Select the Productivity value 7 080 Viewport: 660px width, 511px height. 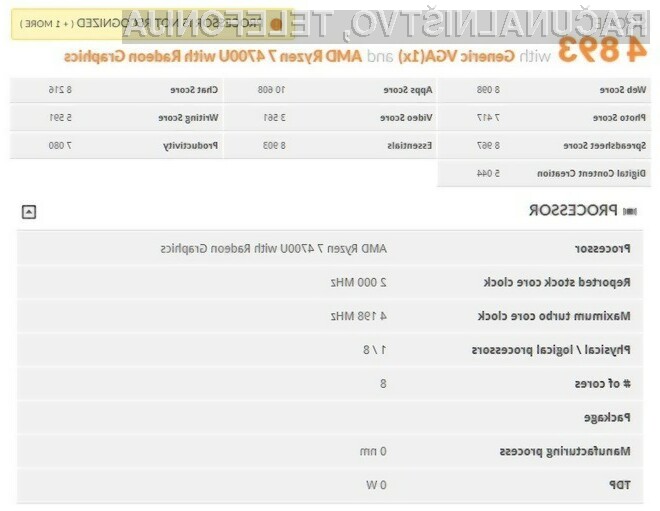coord(60,146)
